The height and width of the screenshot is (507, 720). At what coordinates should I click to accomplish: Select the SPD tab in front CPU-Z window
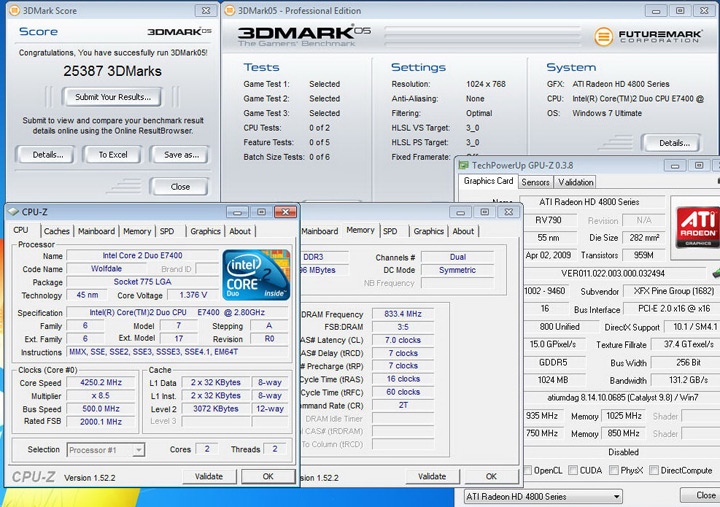click(167, 231)
